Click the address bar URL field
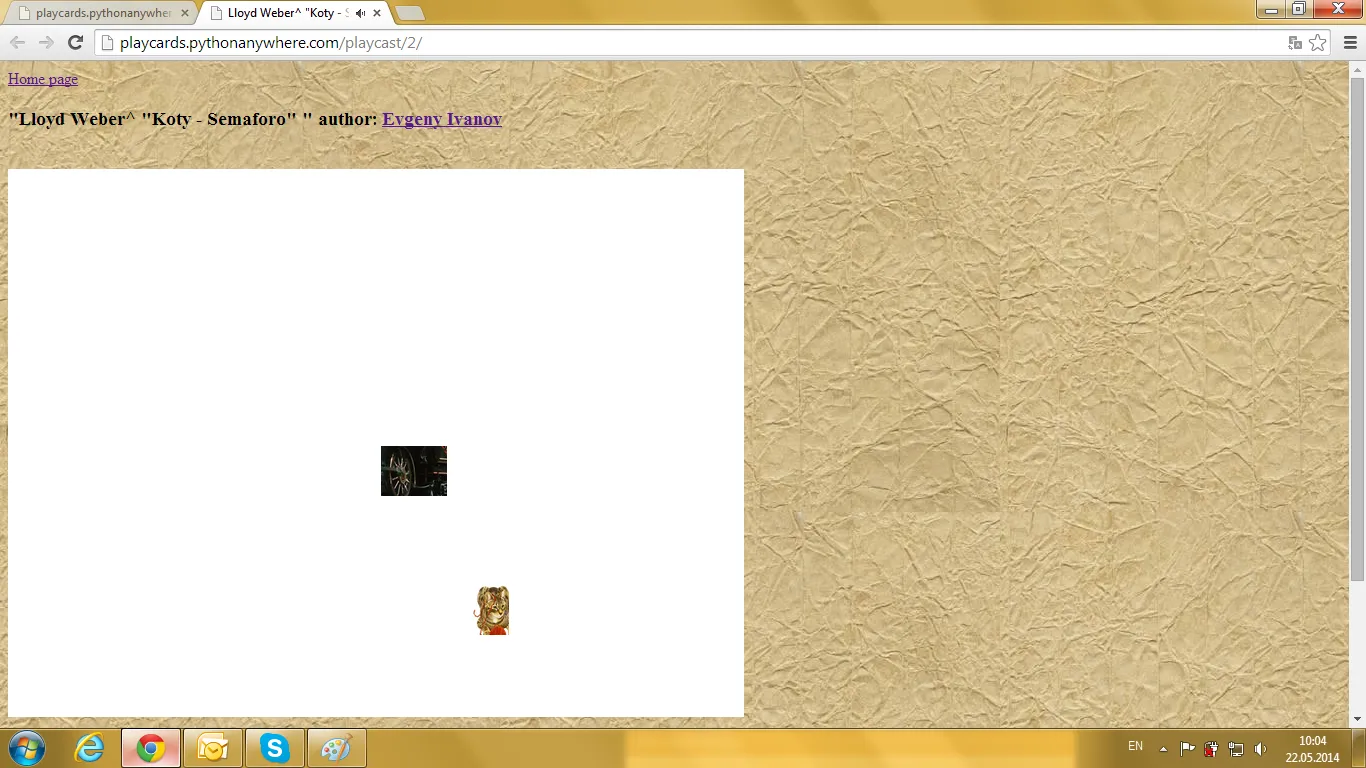The width and height of the screenshot is (1366, 768). coord(690,42)
